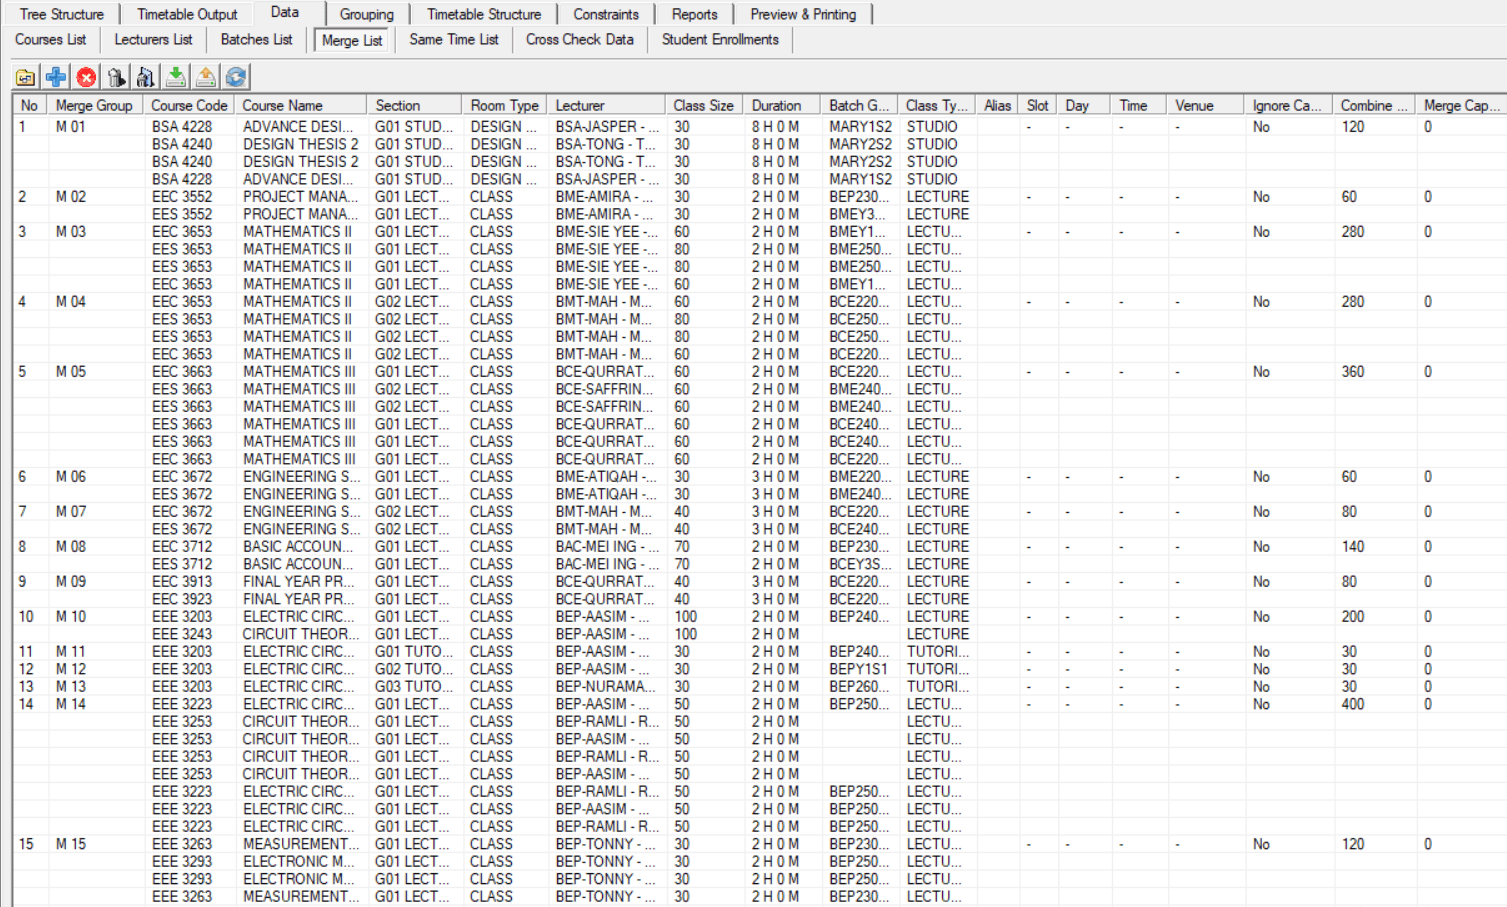
Task: Open the Timetable Structure tab
Action: click(x=483, y=14)
